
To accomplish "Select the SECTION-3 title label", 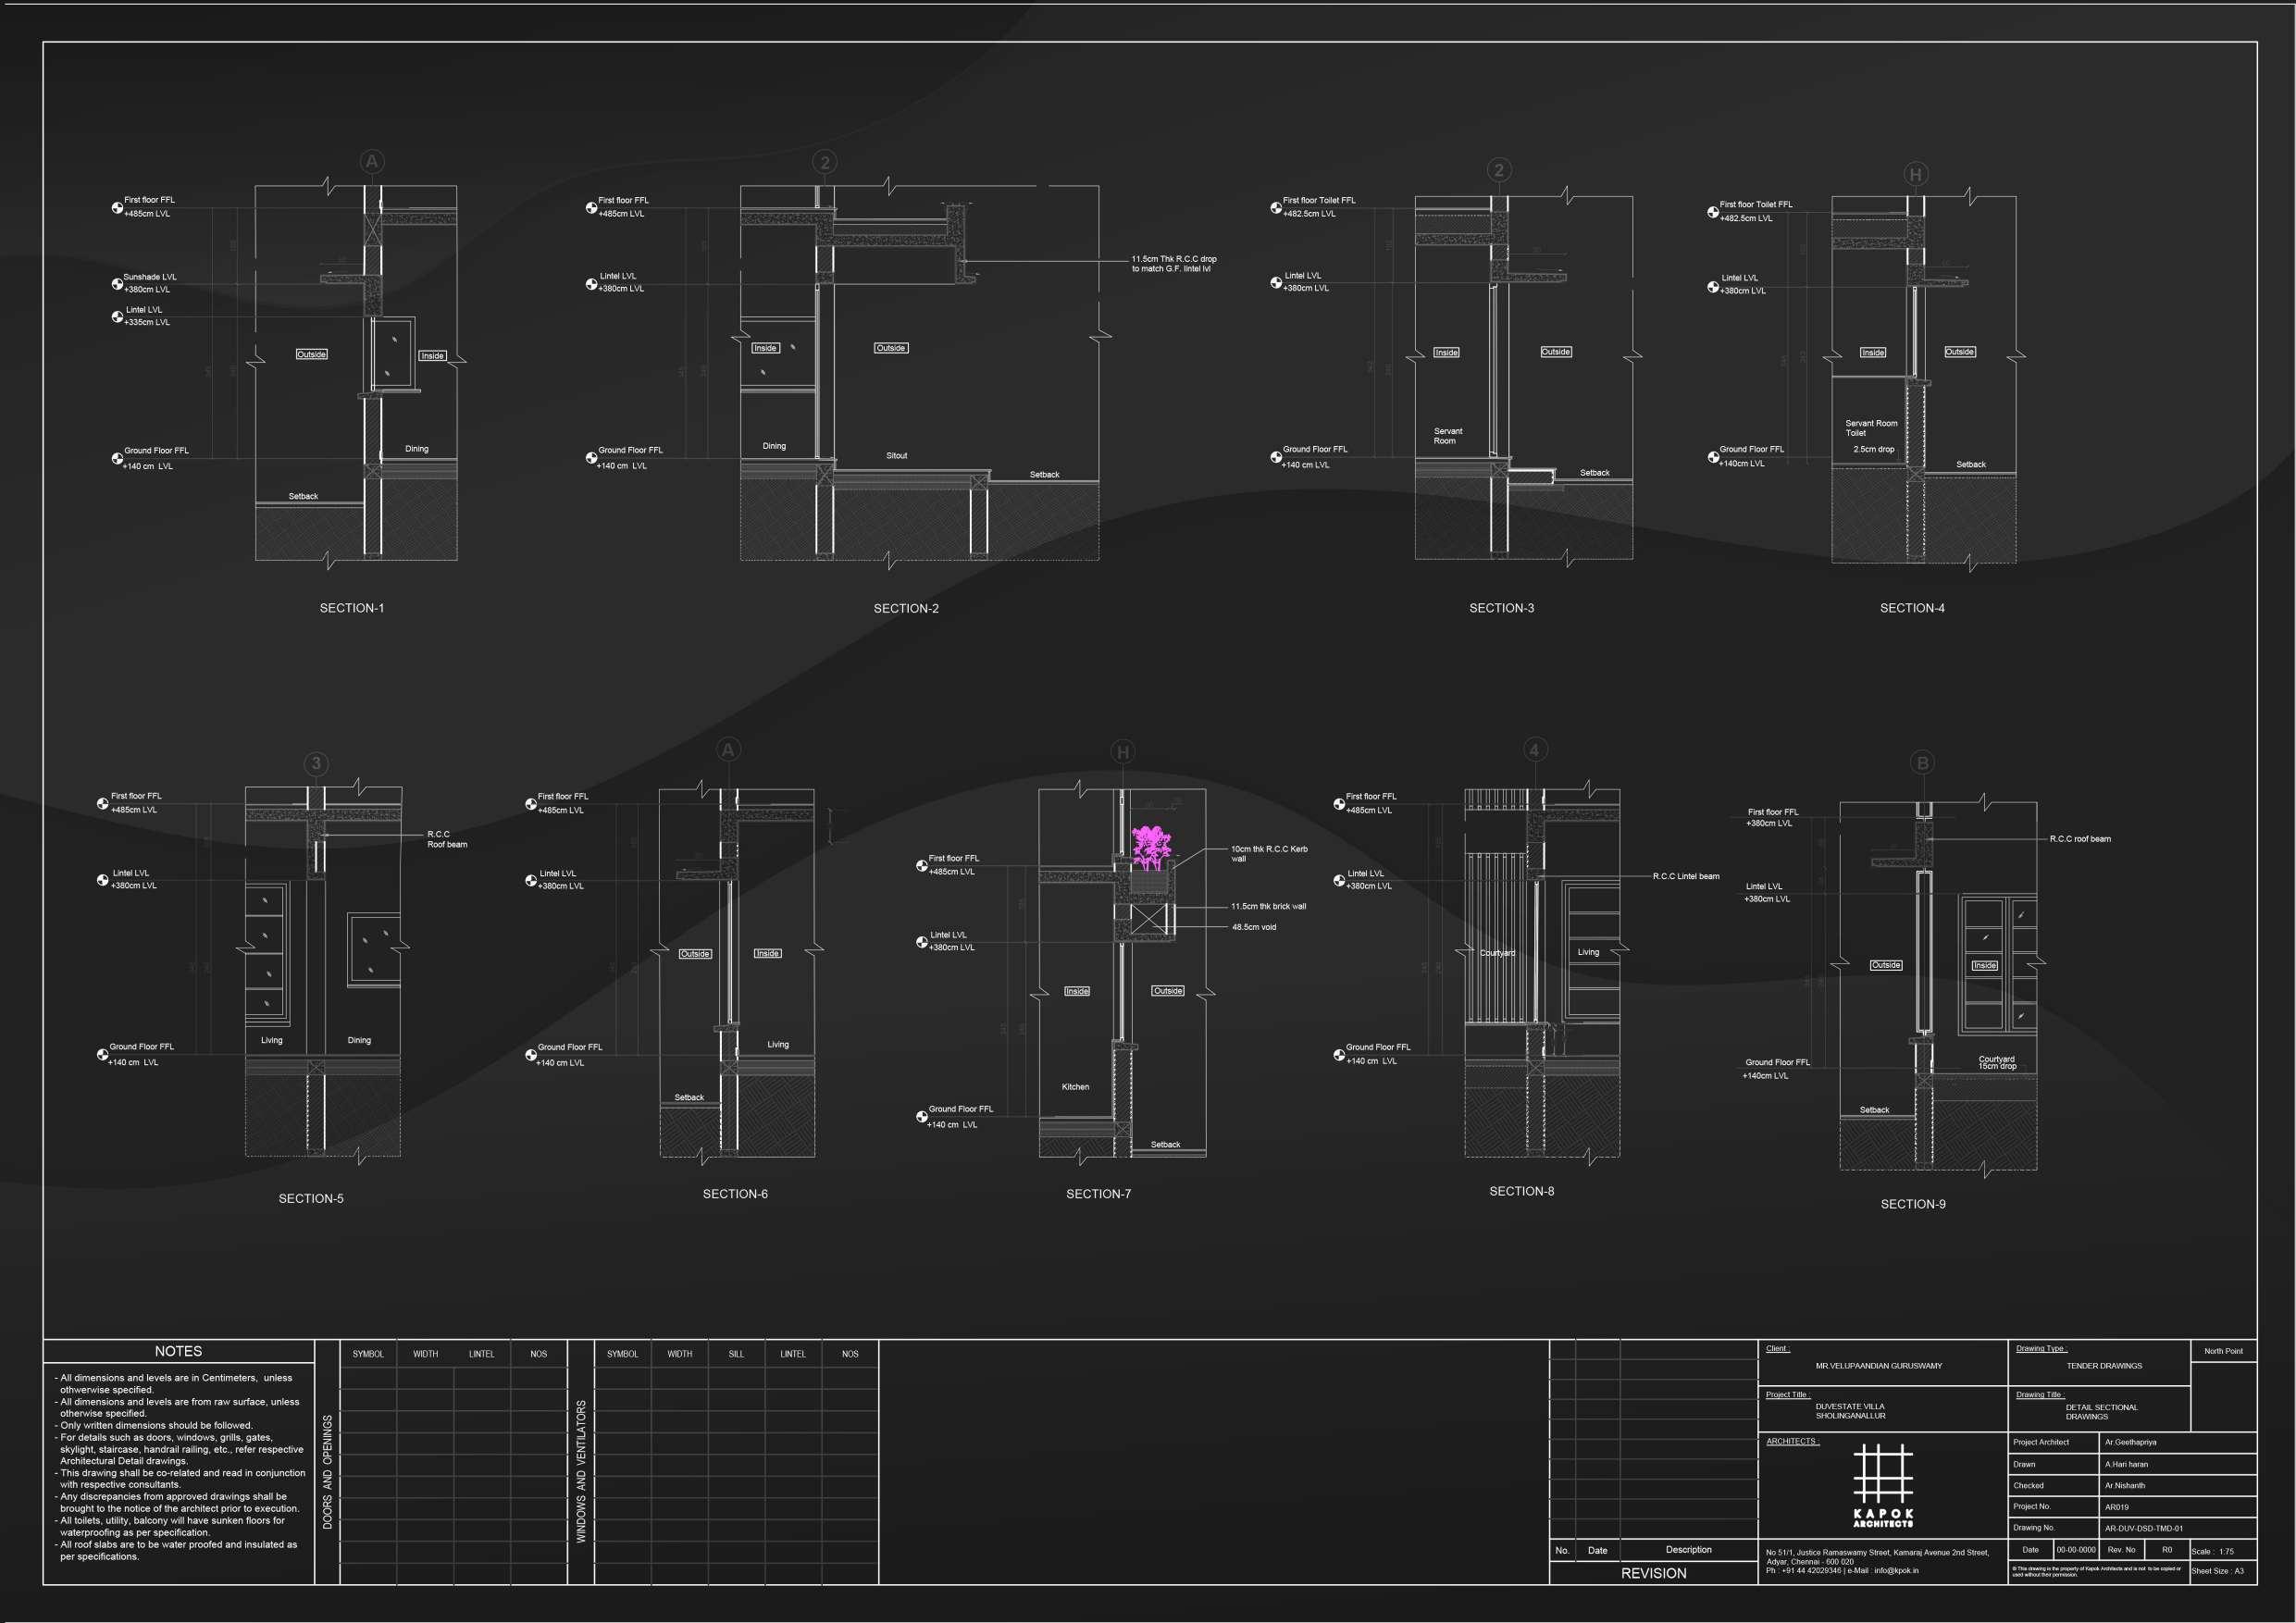I will 1501,608.
